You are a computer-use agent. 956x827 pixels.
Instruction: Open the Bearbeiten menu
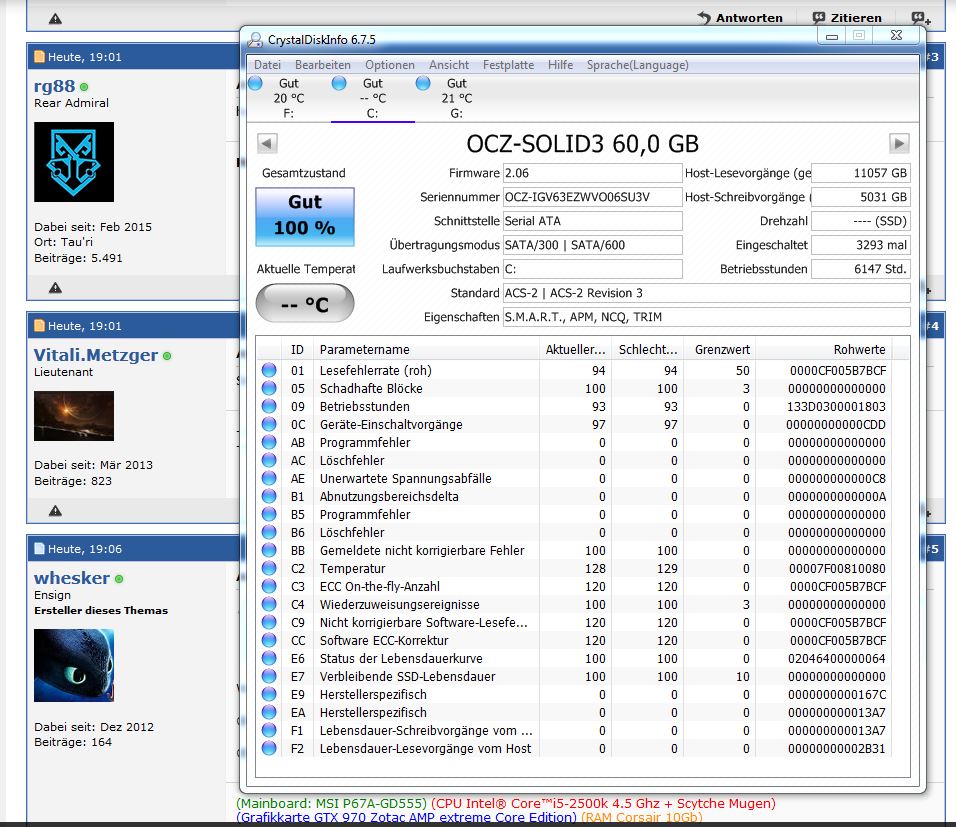(x=323, y=65)
